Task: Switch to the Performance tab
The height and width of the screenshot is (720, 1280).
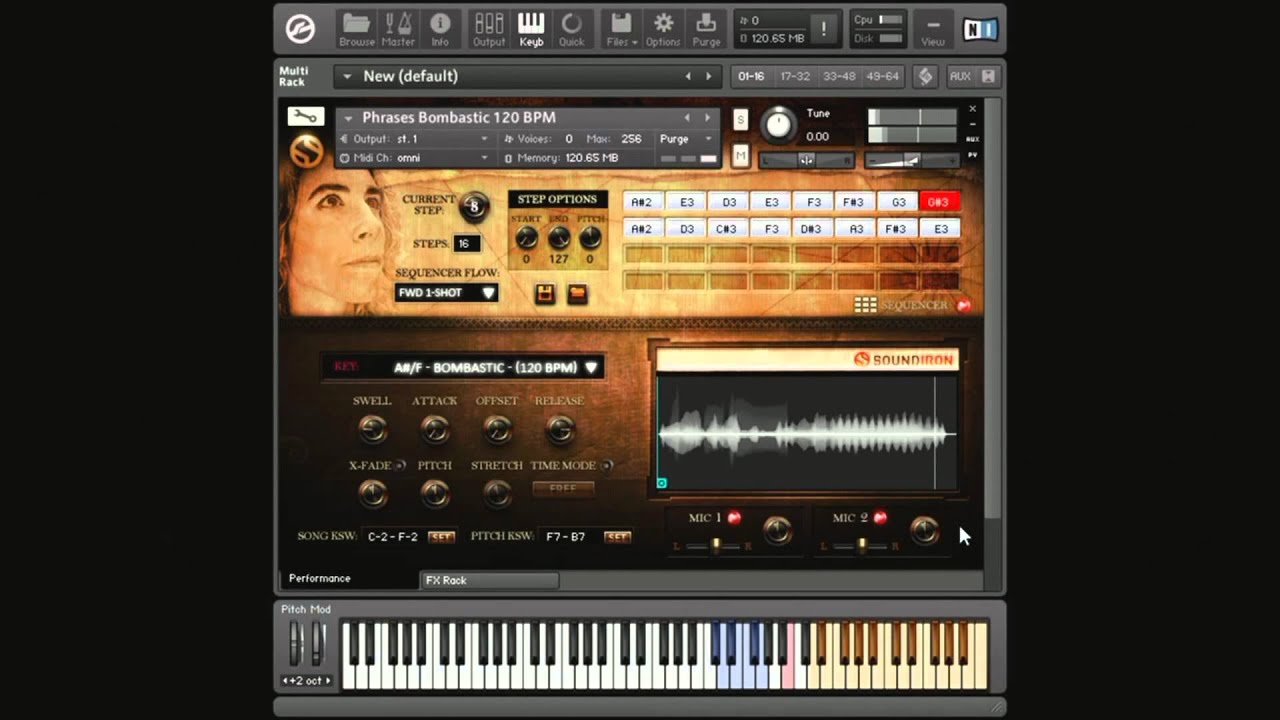Action: coord(349,579)
